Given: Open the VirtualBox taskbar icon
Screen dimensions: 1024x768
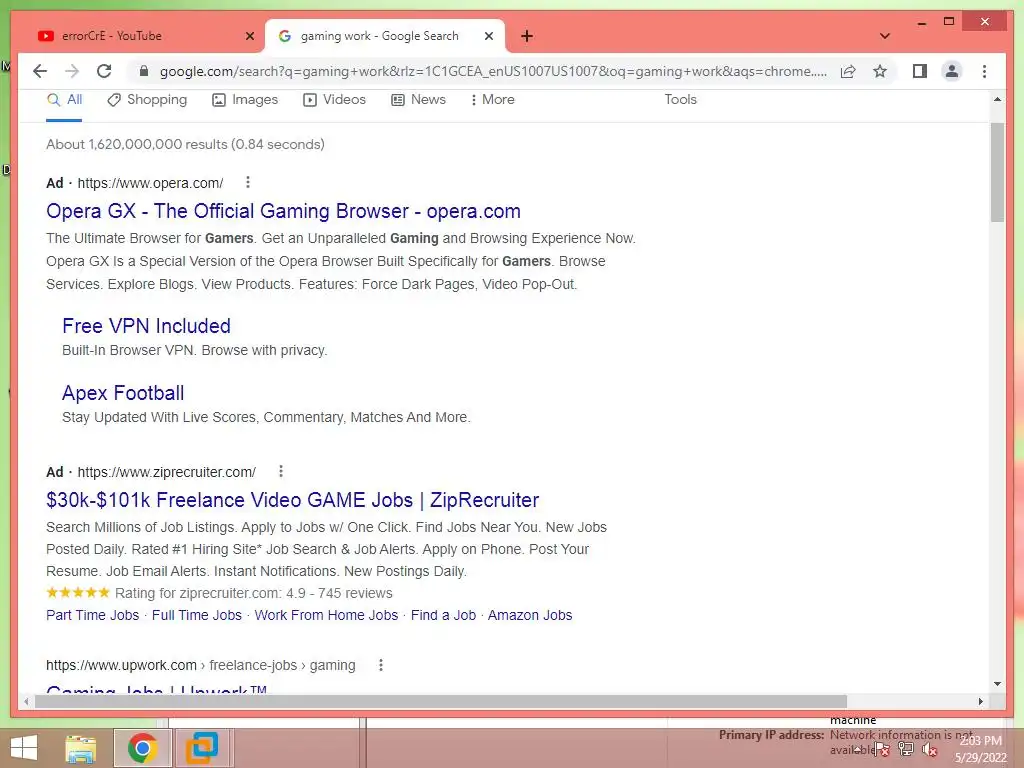Looking at the screenshot, I should [x=202, y=748].
